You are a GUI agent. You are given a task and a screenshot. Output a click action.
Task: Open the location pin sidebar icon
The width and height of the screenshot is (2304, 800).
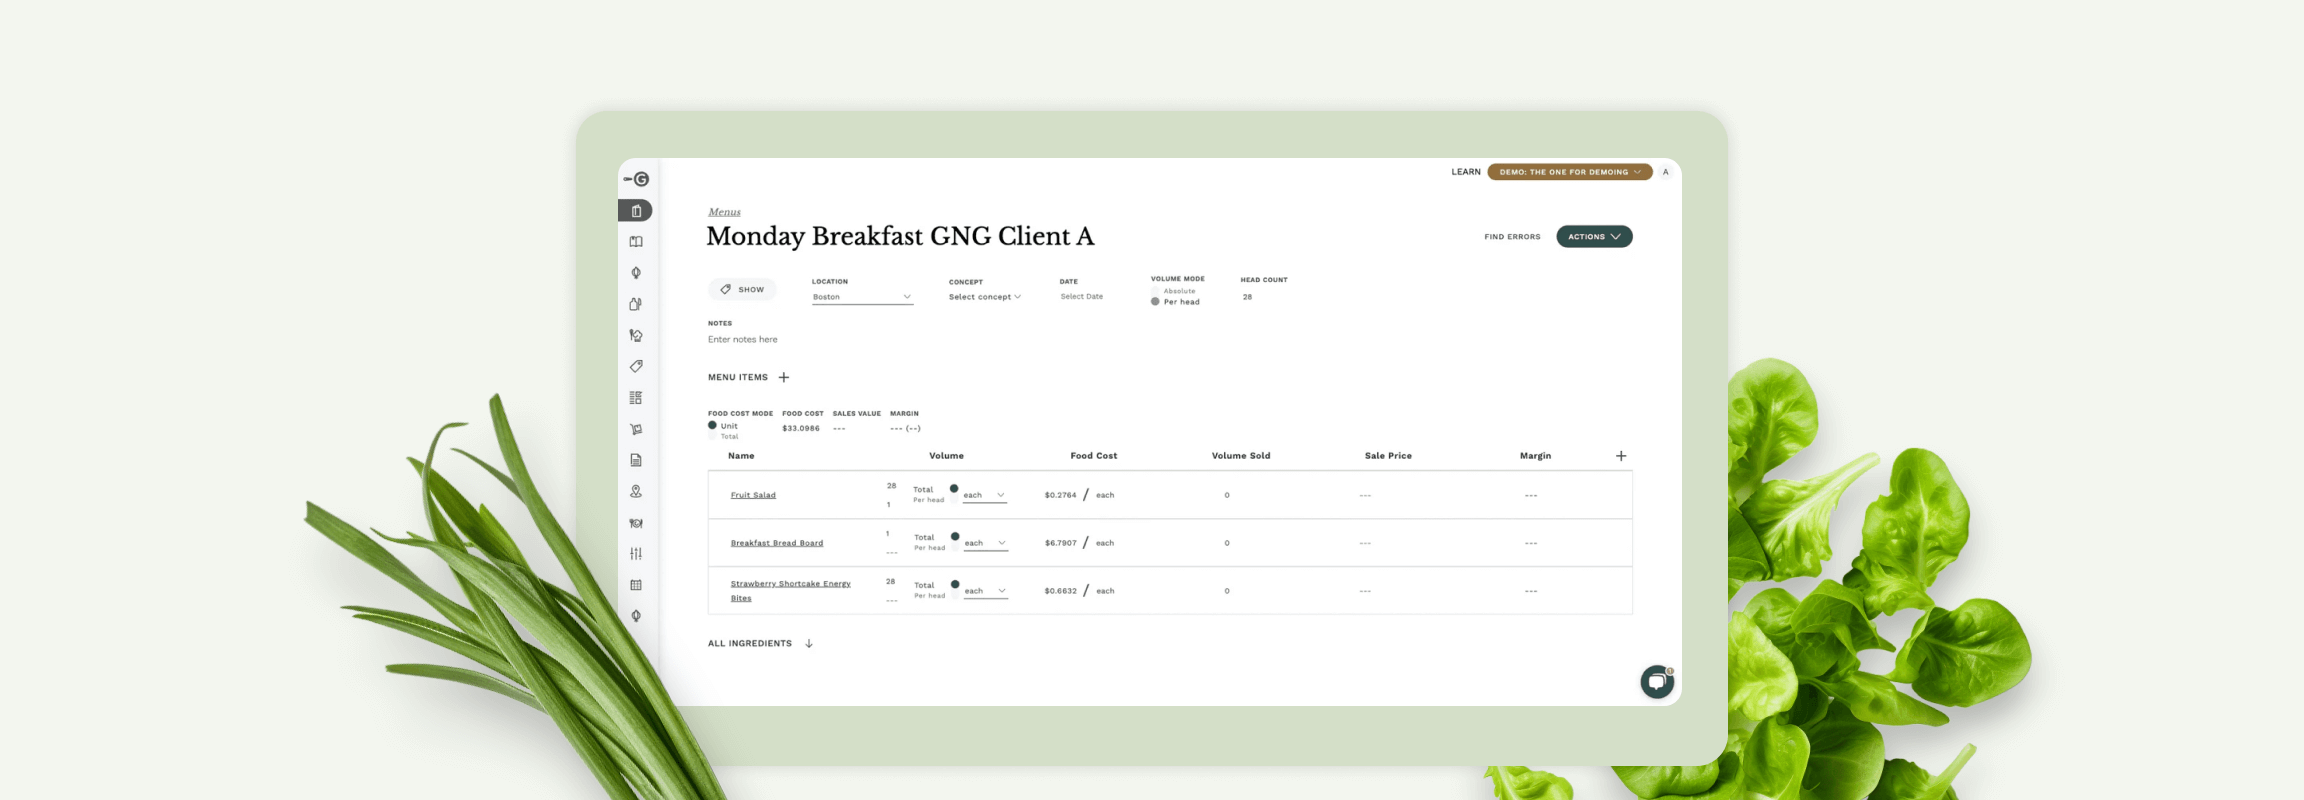pos(636,491)
